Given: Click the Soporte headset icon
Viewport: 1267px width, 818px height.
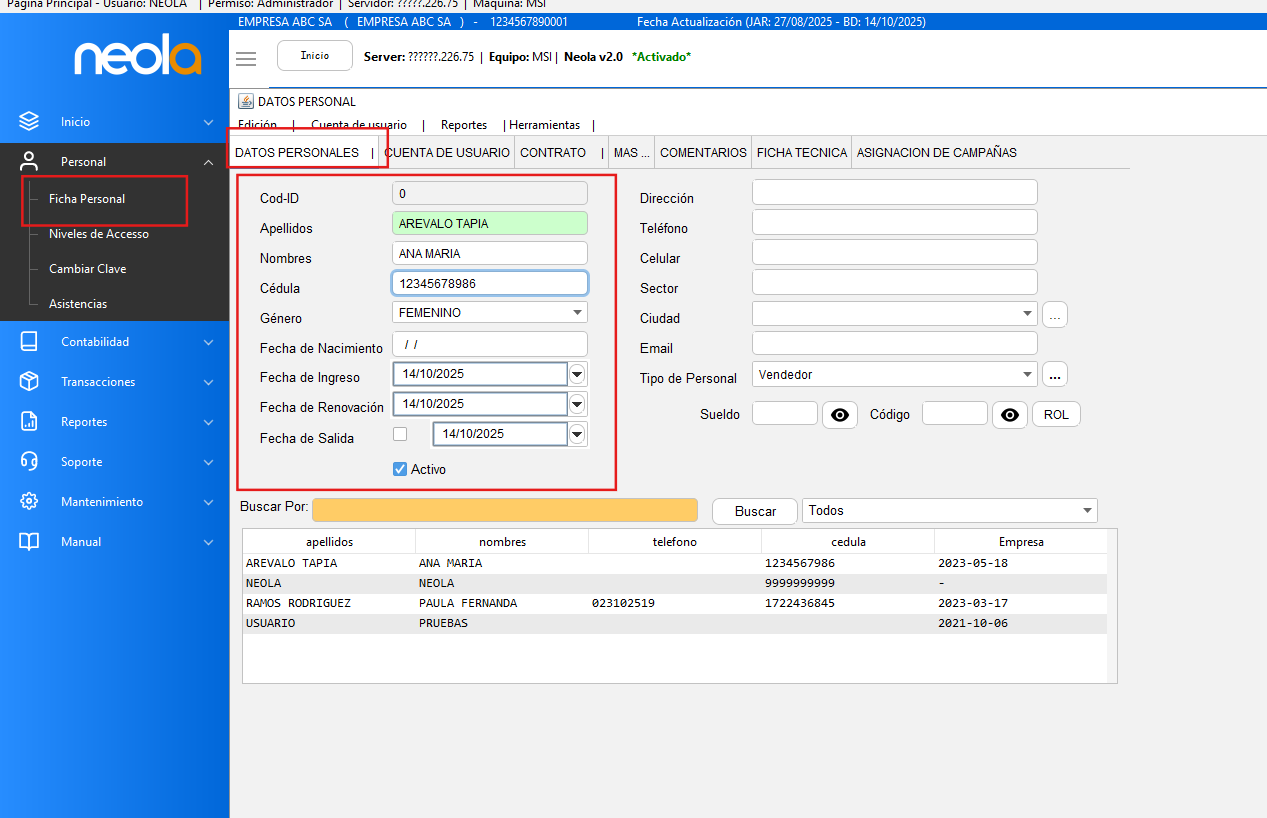Looking at the screenshot, I should point(29,462).
